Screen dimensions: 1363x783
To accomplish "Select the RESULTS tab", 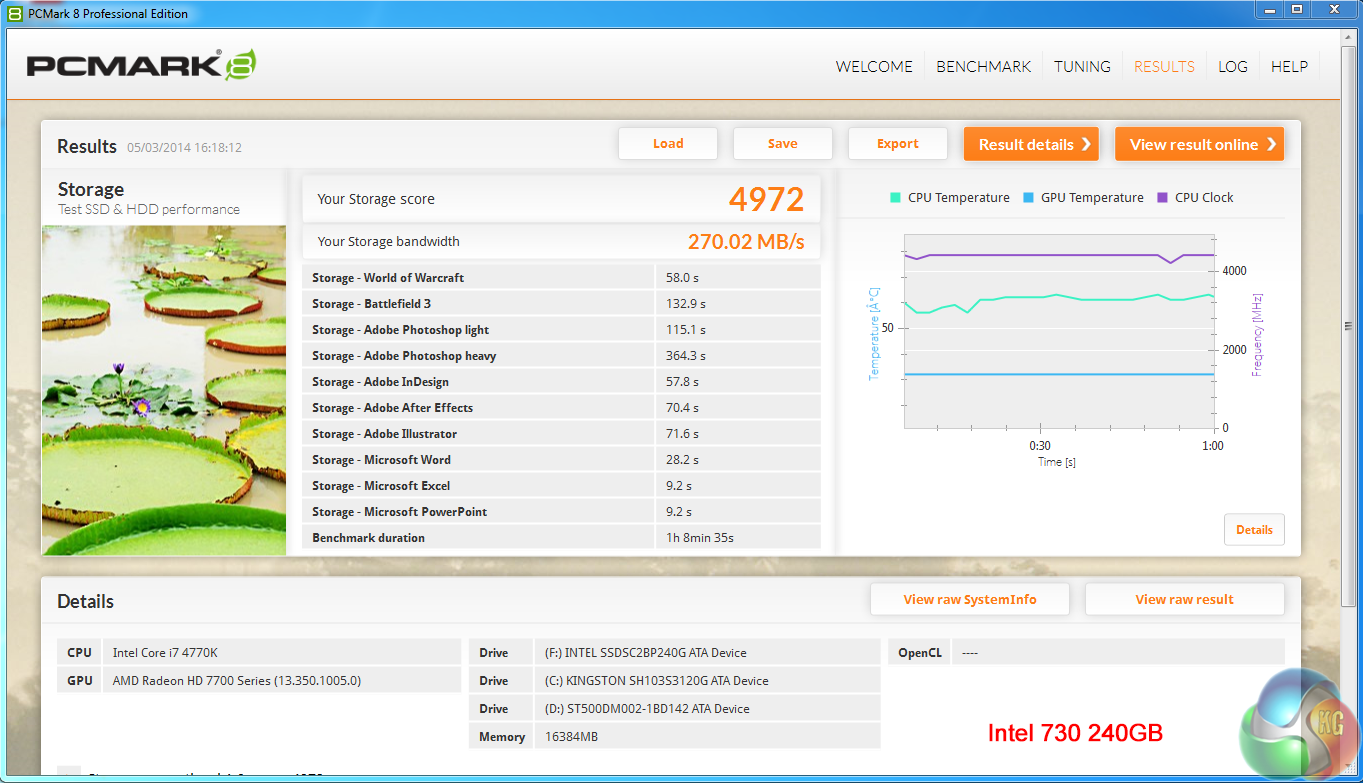I will pyautogui.click(x=1164, y=67).
